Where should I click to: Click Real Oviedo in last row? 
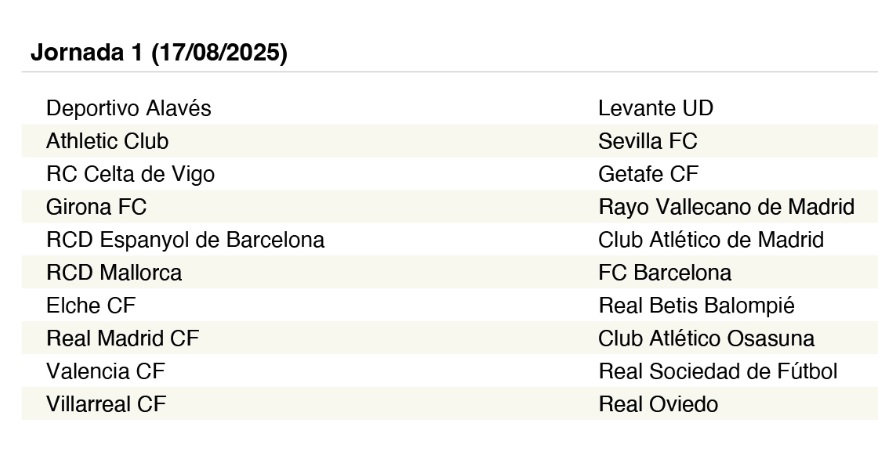pyautogui.click(x=658, y=405)
